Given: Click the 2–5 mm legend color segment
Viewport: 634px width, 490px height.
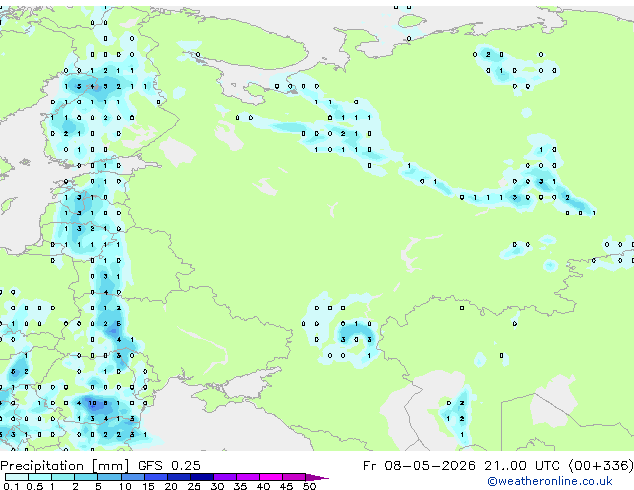Looking at the screenshot, I should [86, 477].
